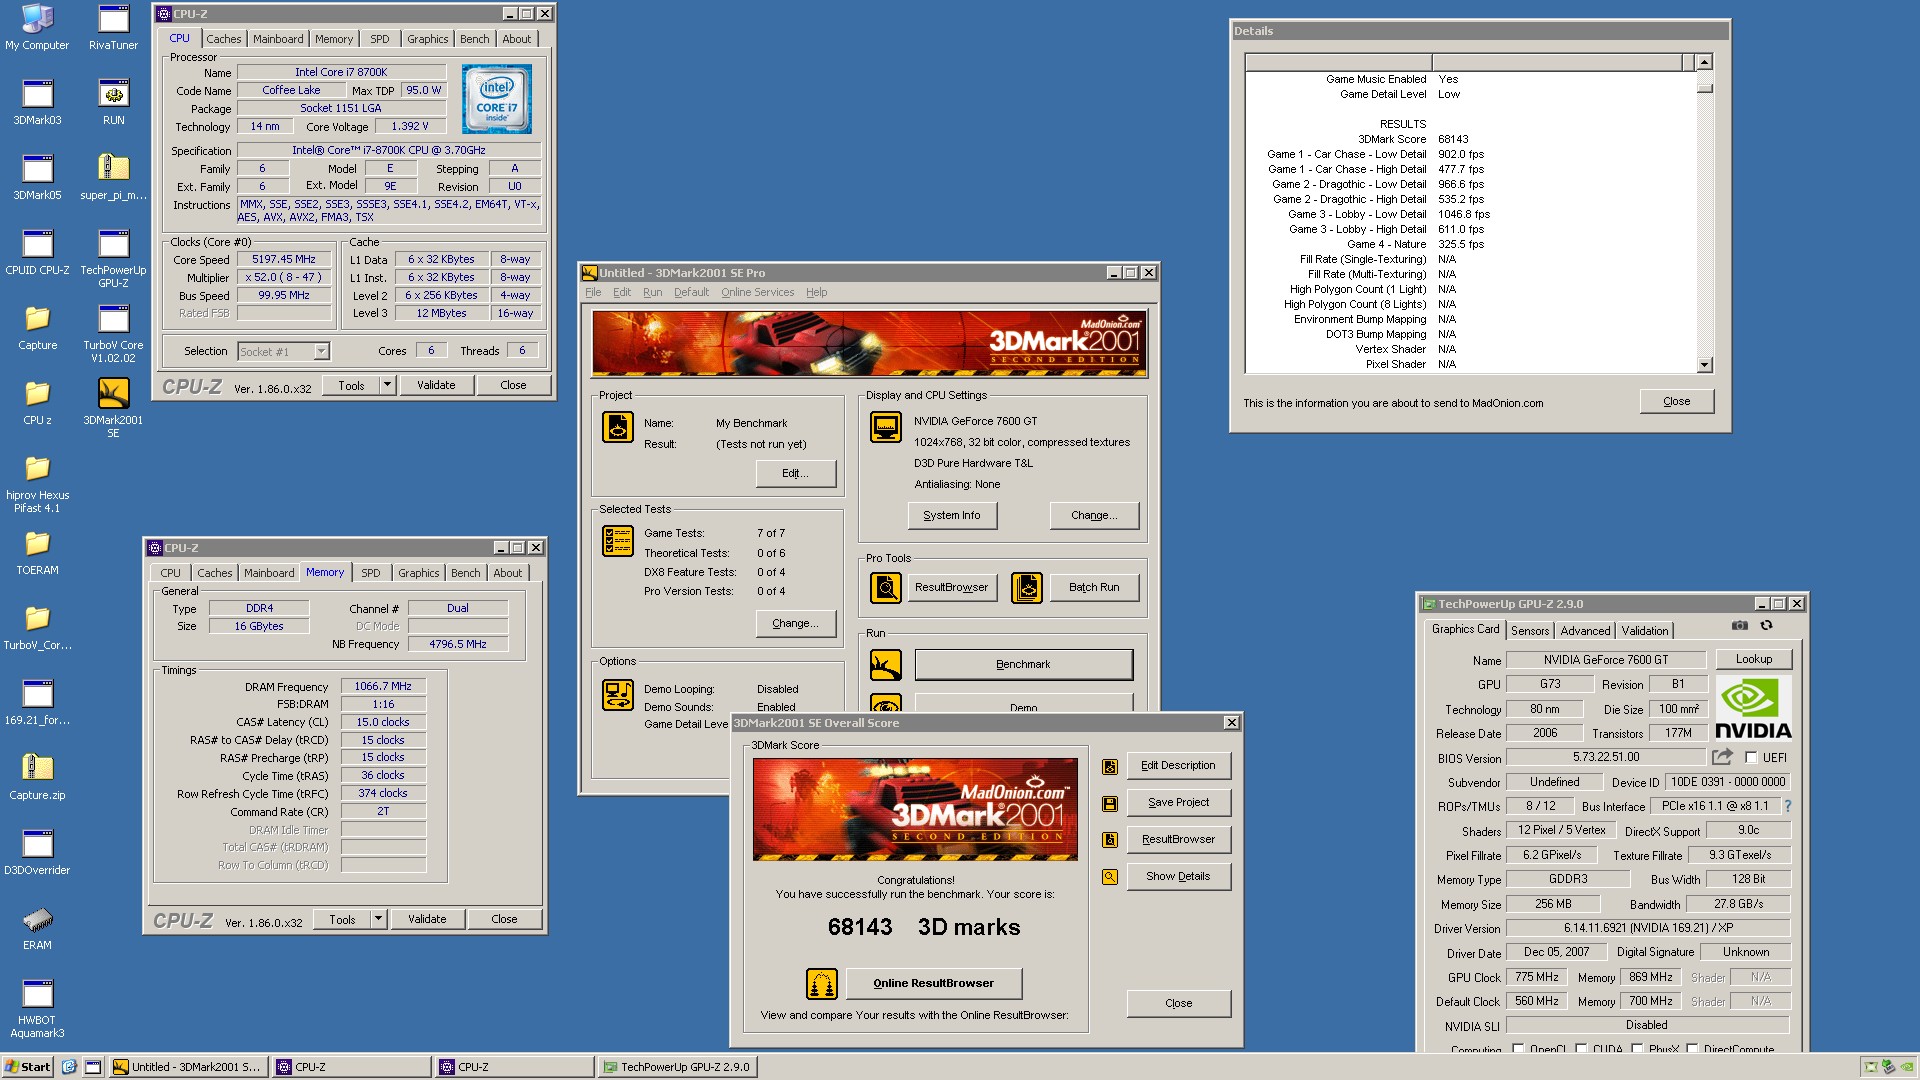
Task: Switch to the Advanced tab in GPU-Z
Action: click(x=1585, y=631)
